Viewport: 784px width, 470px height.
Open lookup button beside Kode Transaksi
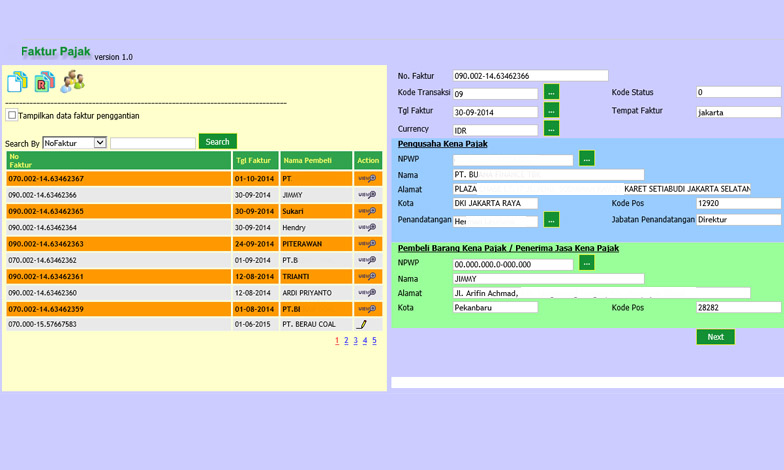[552, 92]
